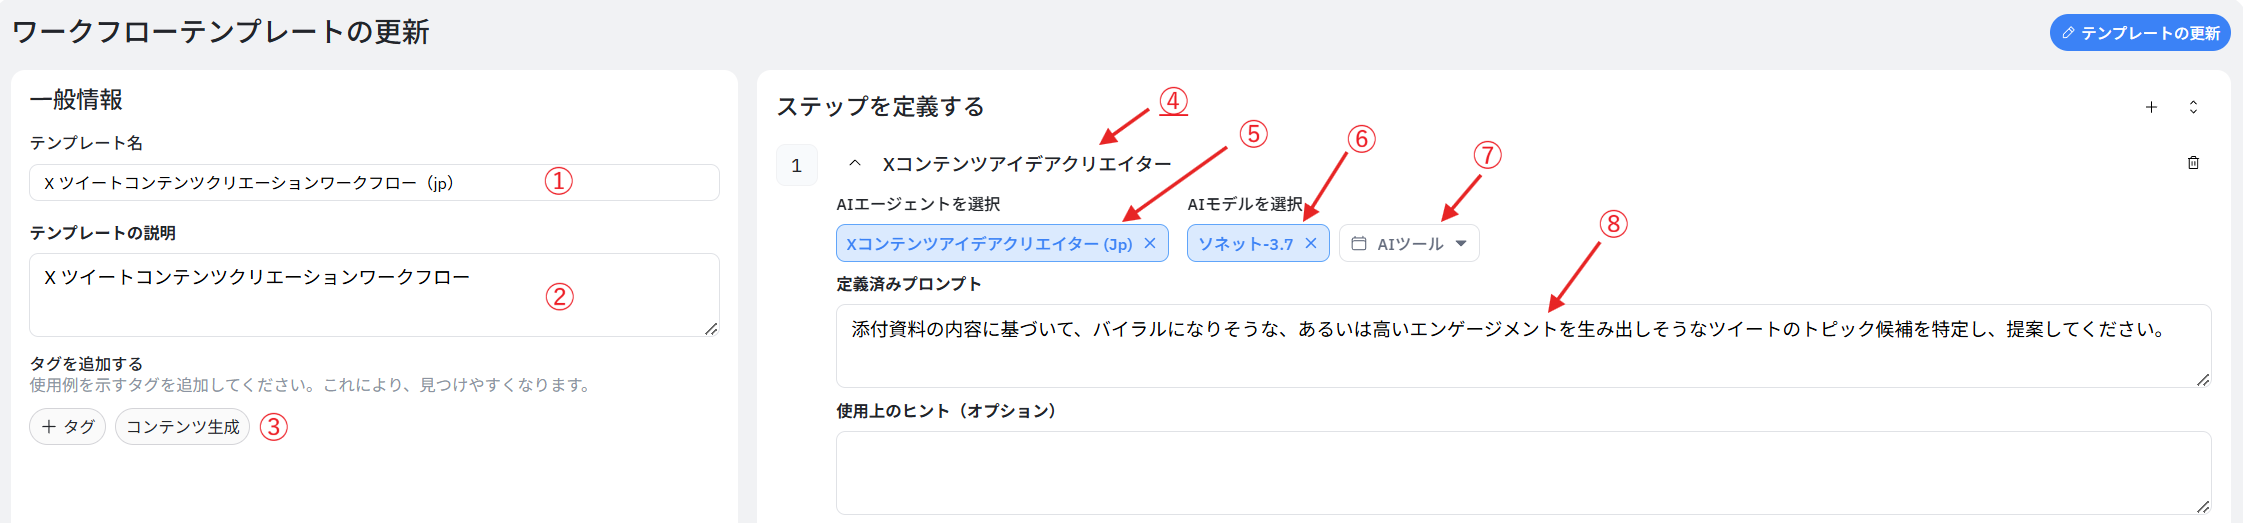Click the step number 1 badge
The image size is (2243, 523).
[x=797, y=166]
